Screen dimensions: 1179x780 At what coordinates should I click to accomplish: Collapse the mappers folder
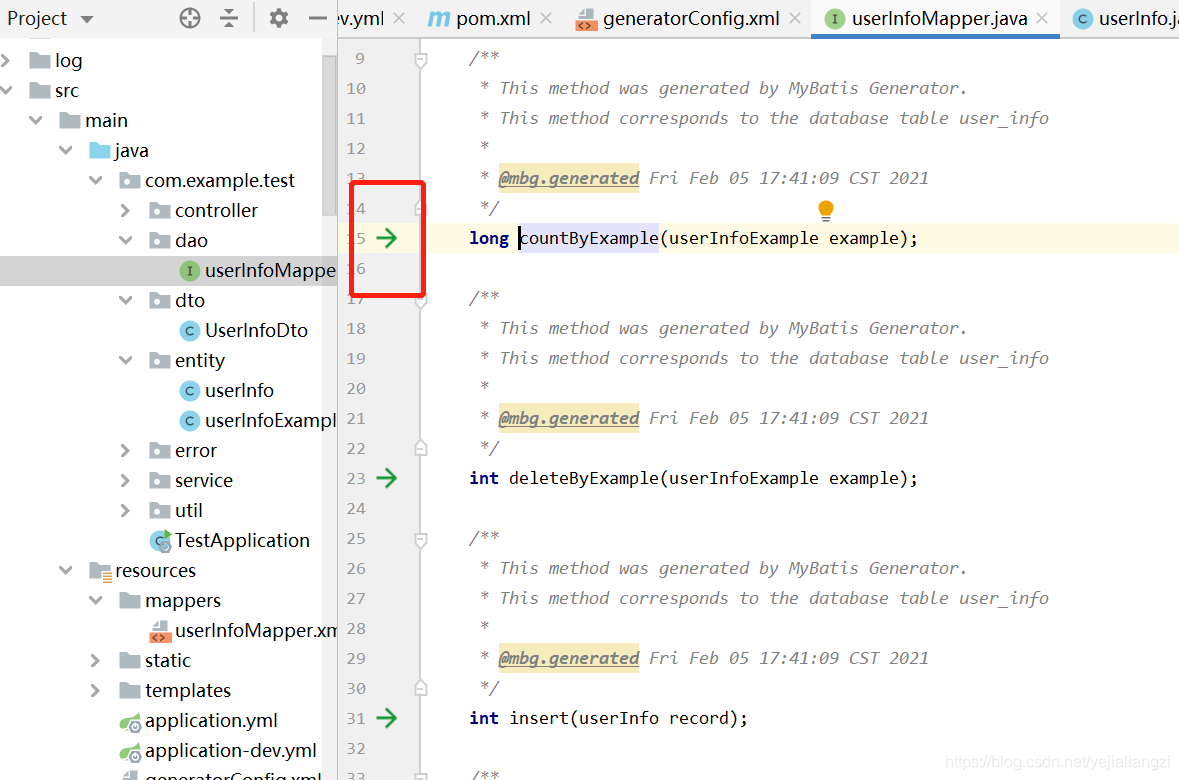95,600
